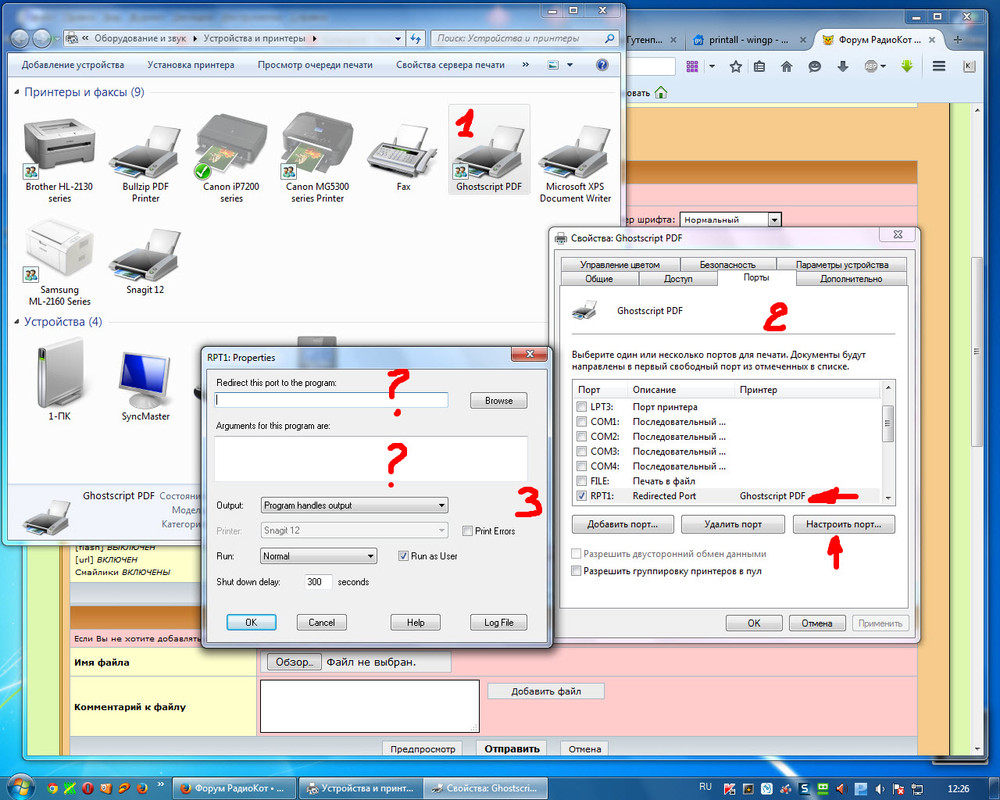The height and width of the screenshot is (800, 1000).
Task: Open the address bar history dropdown
Action: (x=398, y=39)
